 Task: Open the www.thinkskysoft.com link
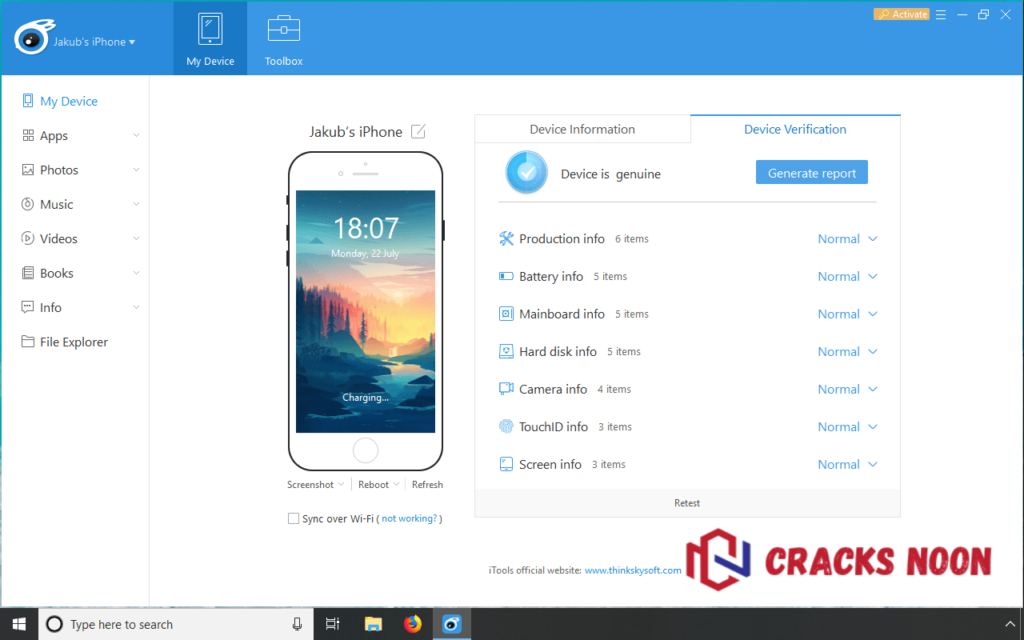[x=633, y=570]
